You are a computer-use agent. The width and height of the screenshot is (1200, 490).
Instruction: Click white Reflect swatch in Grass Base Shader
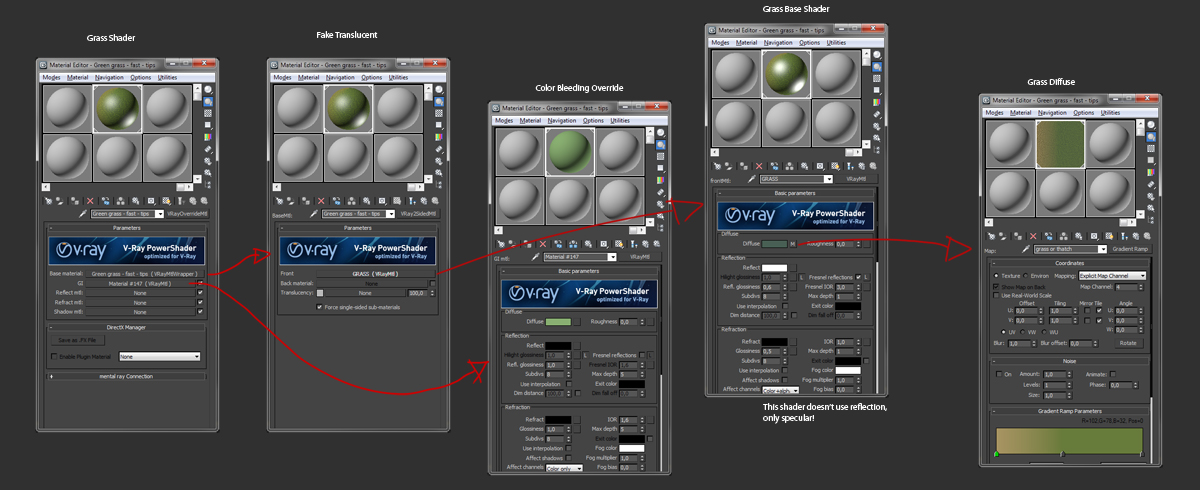pyautogui.click(x=775, y=267)
